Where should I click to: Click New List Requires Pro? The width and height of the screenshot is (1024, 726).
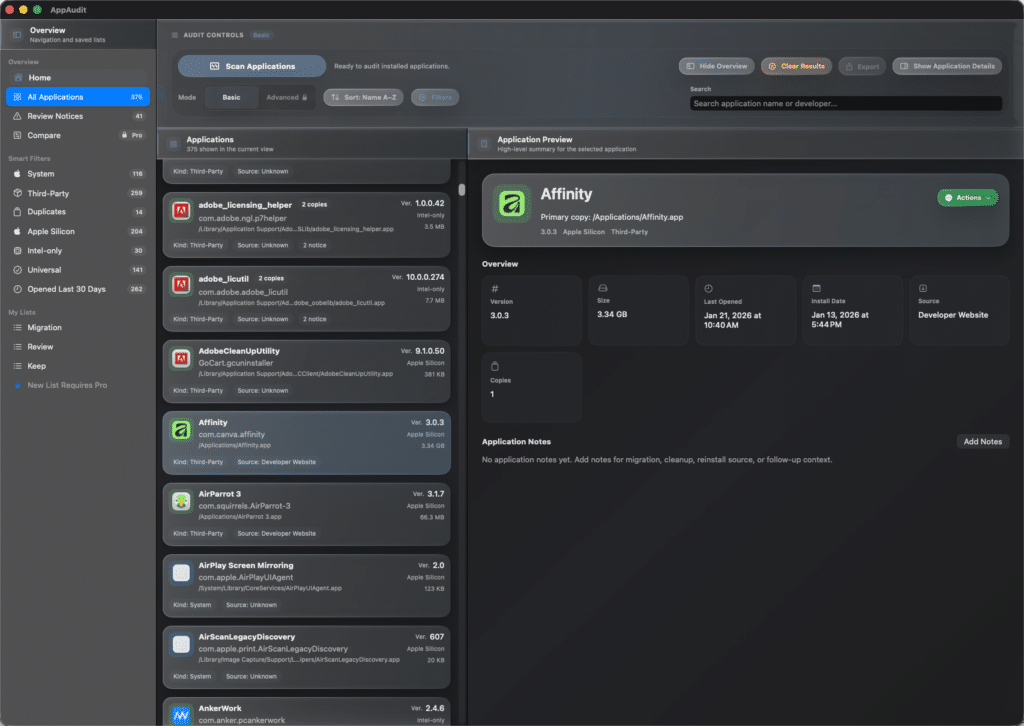[x=78, y=385]
